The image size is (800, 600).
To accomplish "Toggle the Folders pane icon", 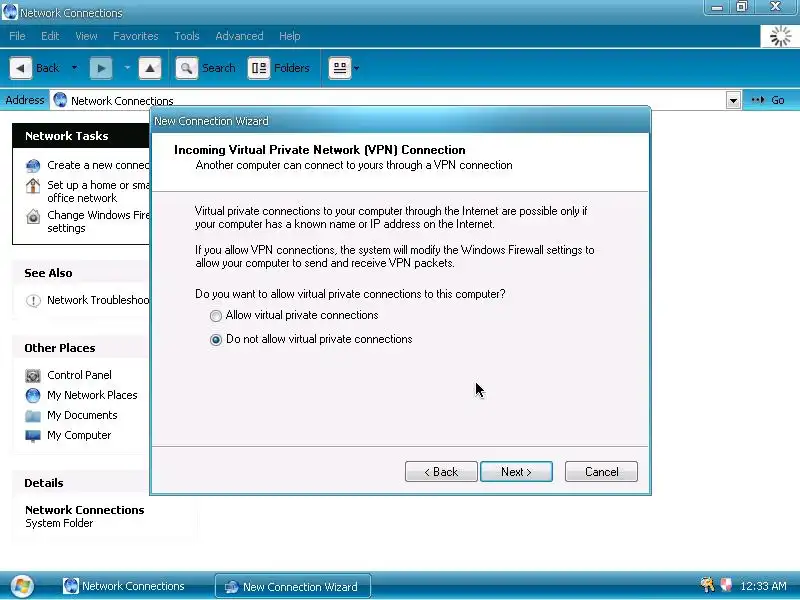I will tap(259, 68).
